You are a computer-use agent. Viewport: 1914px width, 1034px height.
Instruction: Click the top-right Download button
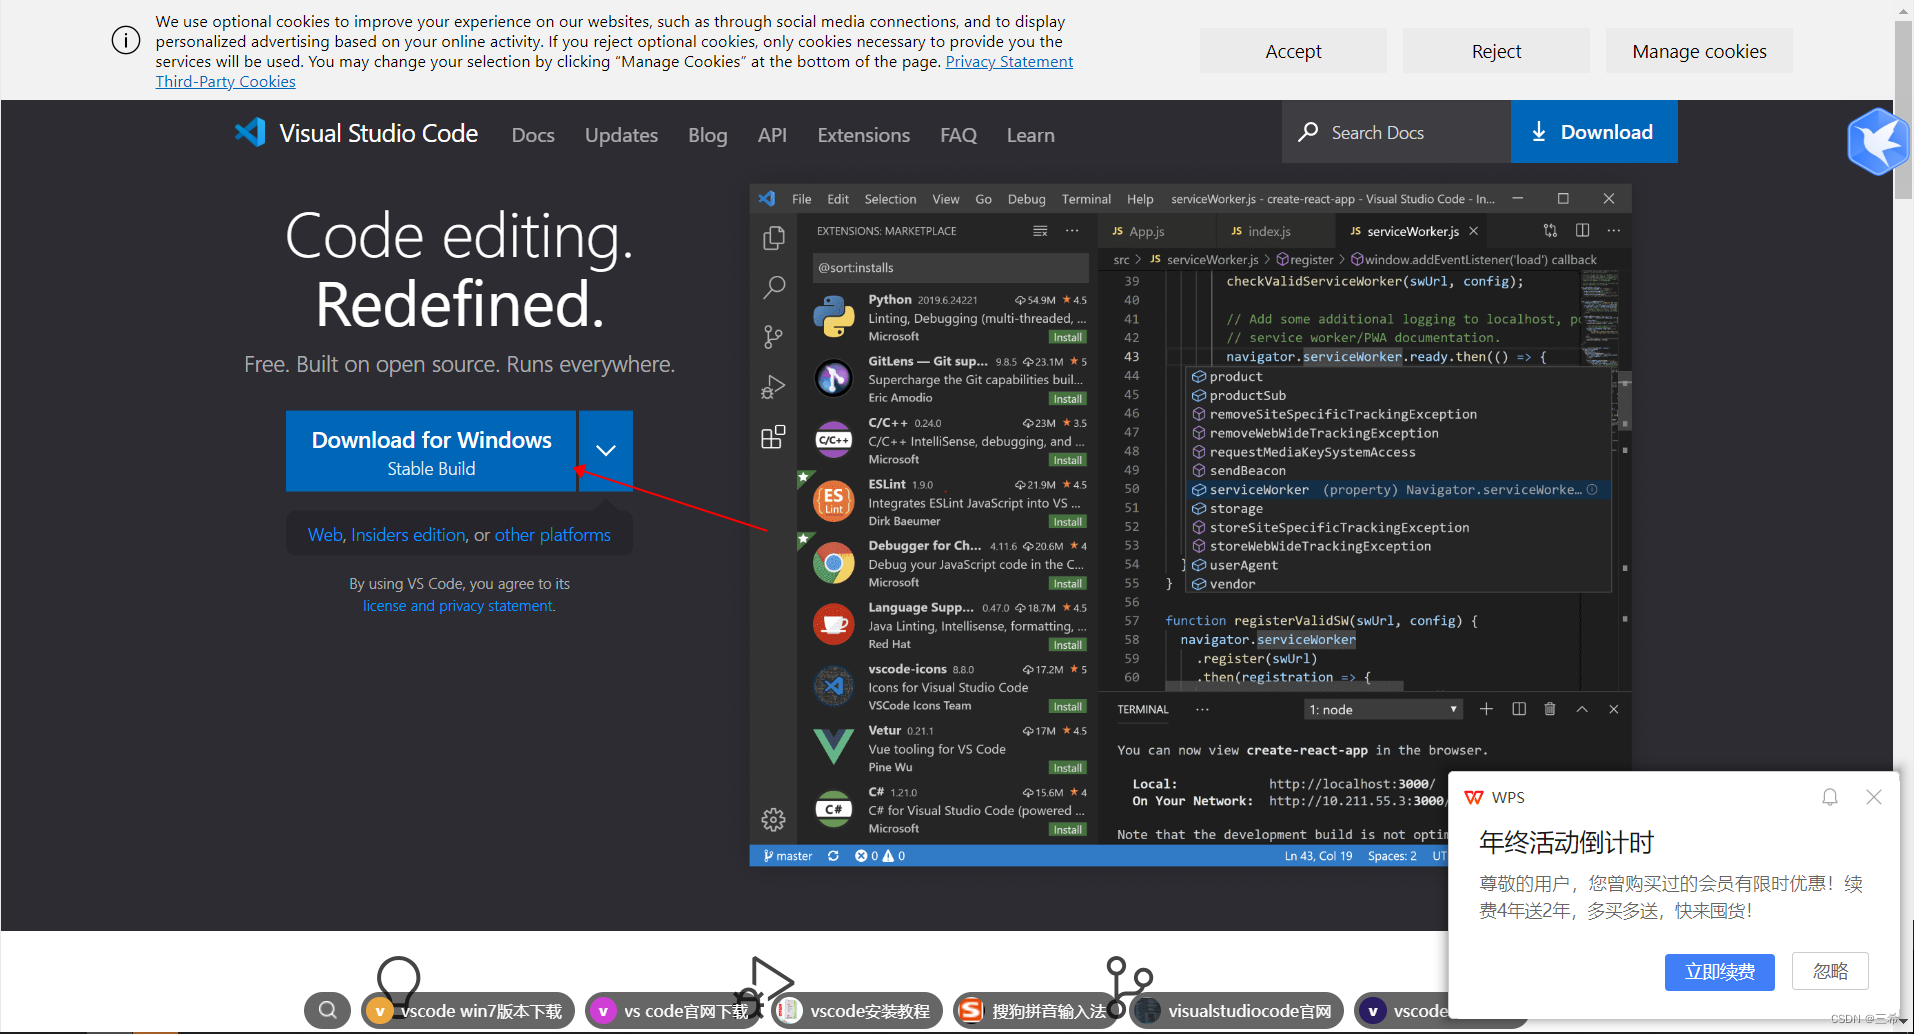(x=1594, y=132)
